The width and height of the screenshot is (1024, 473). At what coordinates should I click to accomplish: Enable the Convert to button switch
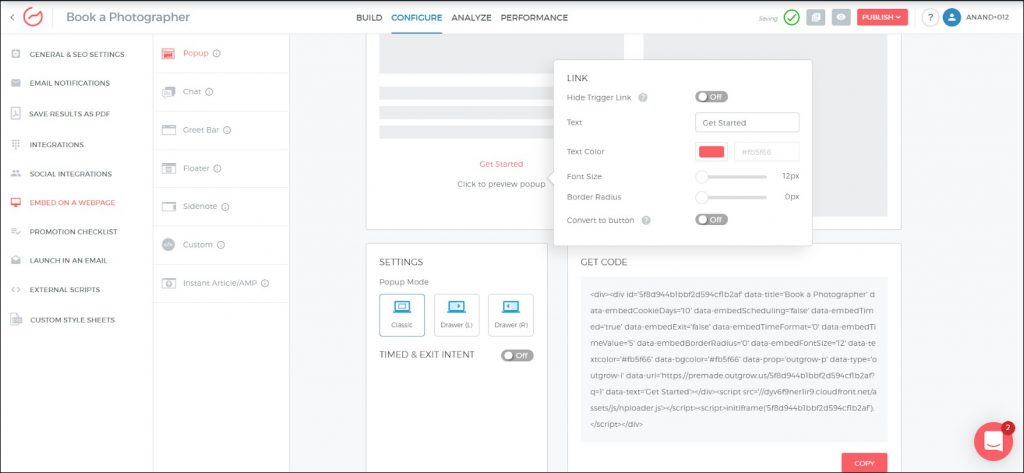pyautogui.click(x=711, y=219)
